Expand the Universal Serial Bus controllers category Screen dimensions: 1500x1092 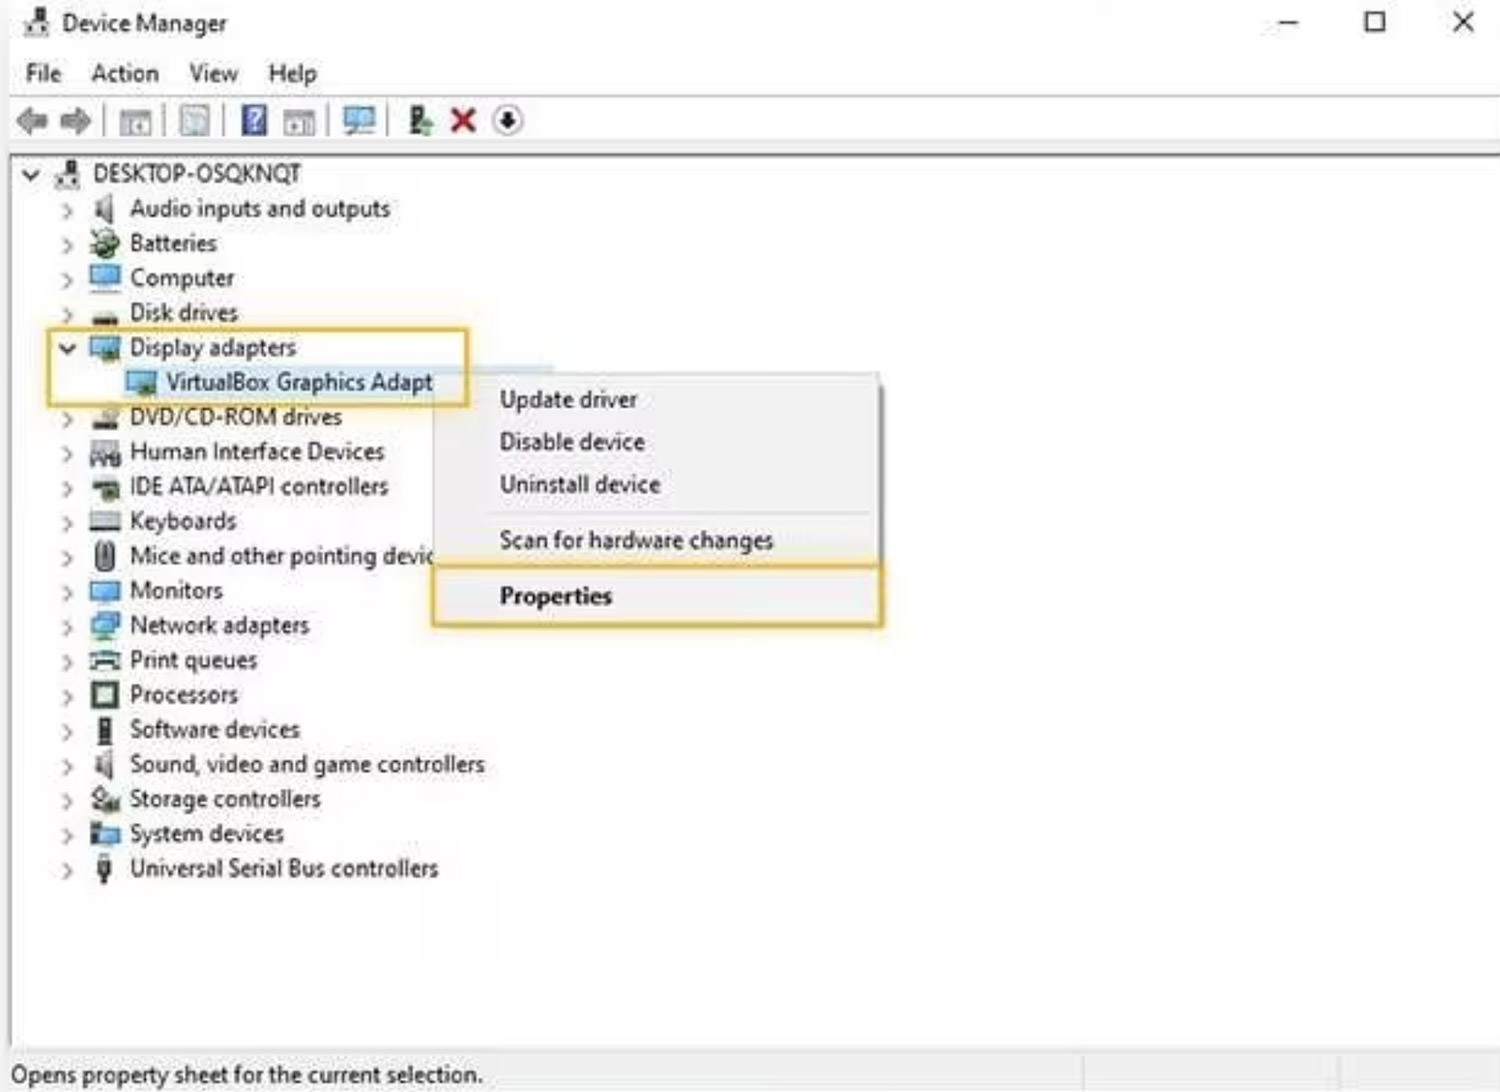coord(67,869)
